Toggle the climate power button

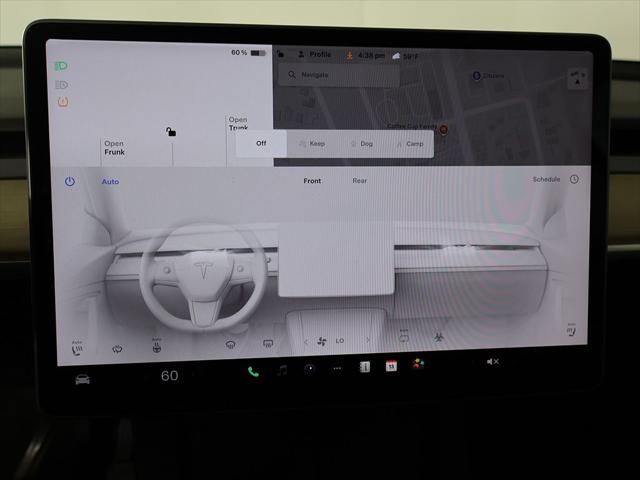[x=70, y=181]
